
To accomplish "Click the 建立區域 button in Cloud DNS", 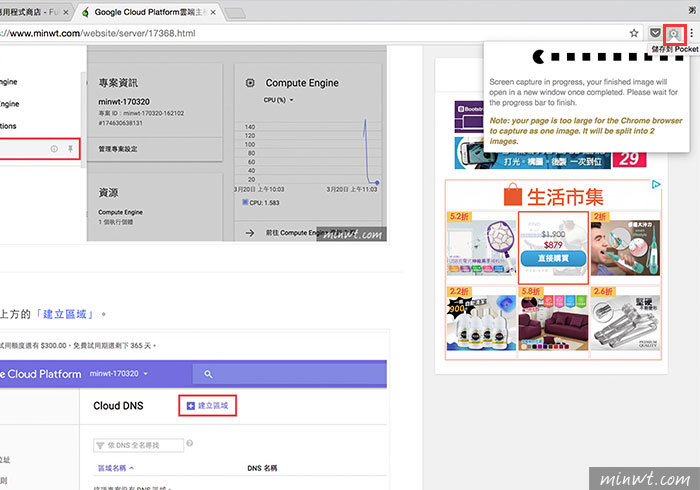I will (x=208, y=406).
